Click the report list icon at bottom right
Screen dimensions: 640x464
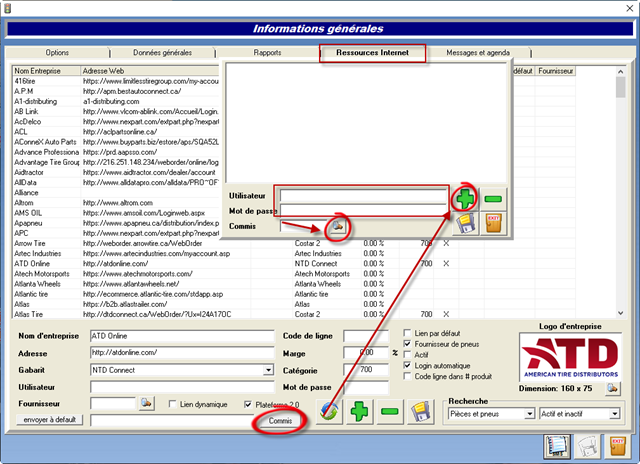click(x=557, y=446)
